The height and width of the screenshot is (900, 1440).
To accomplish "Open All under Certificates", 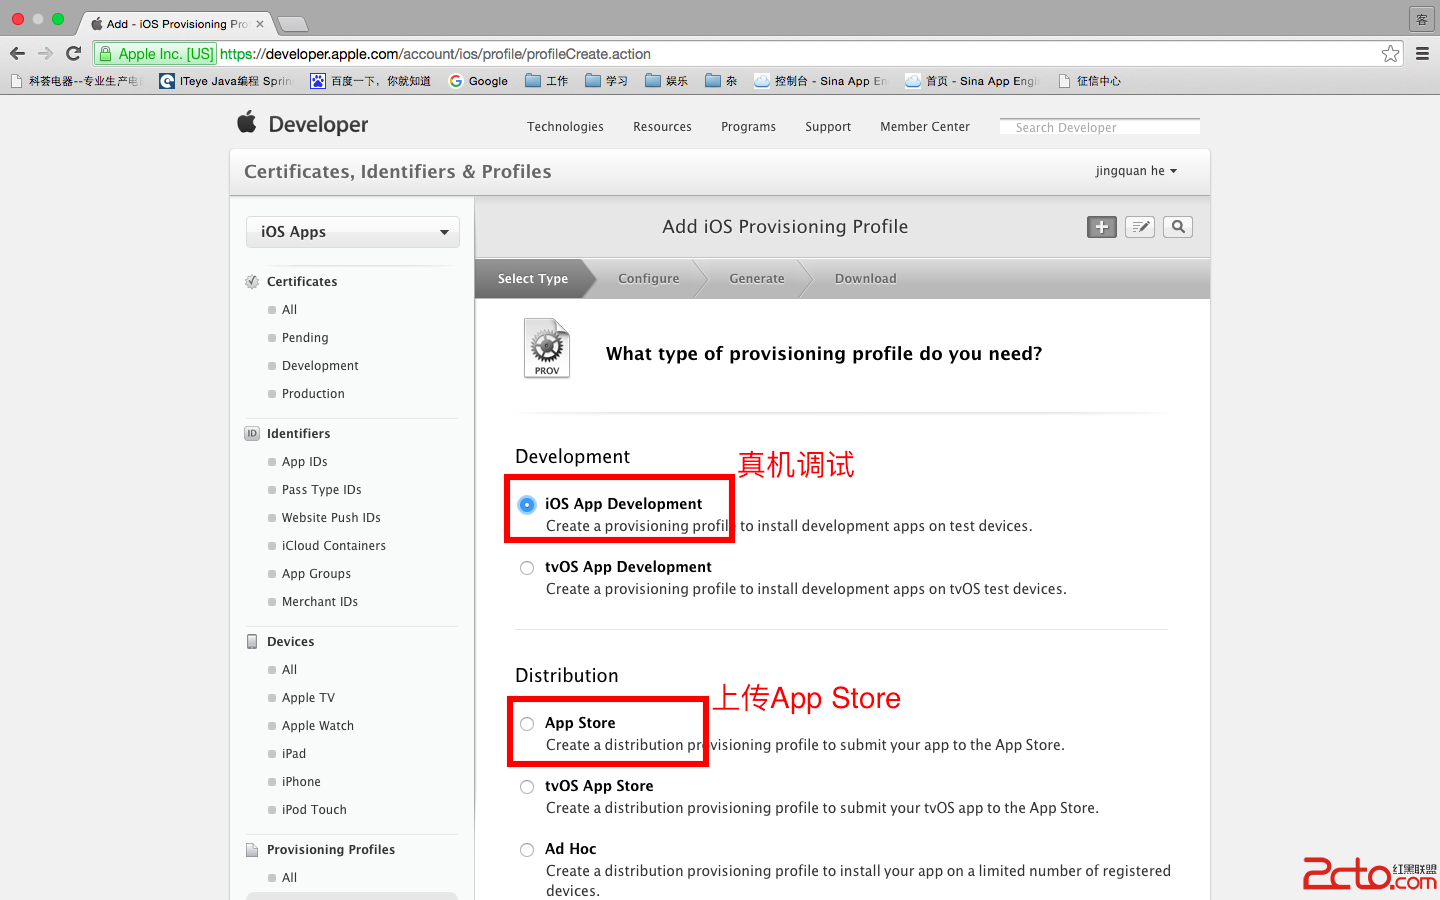I will pyautogui.click(x=289, y=310).
